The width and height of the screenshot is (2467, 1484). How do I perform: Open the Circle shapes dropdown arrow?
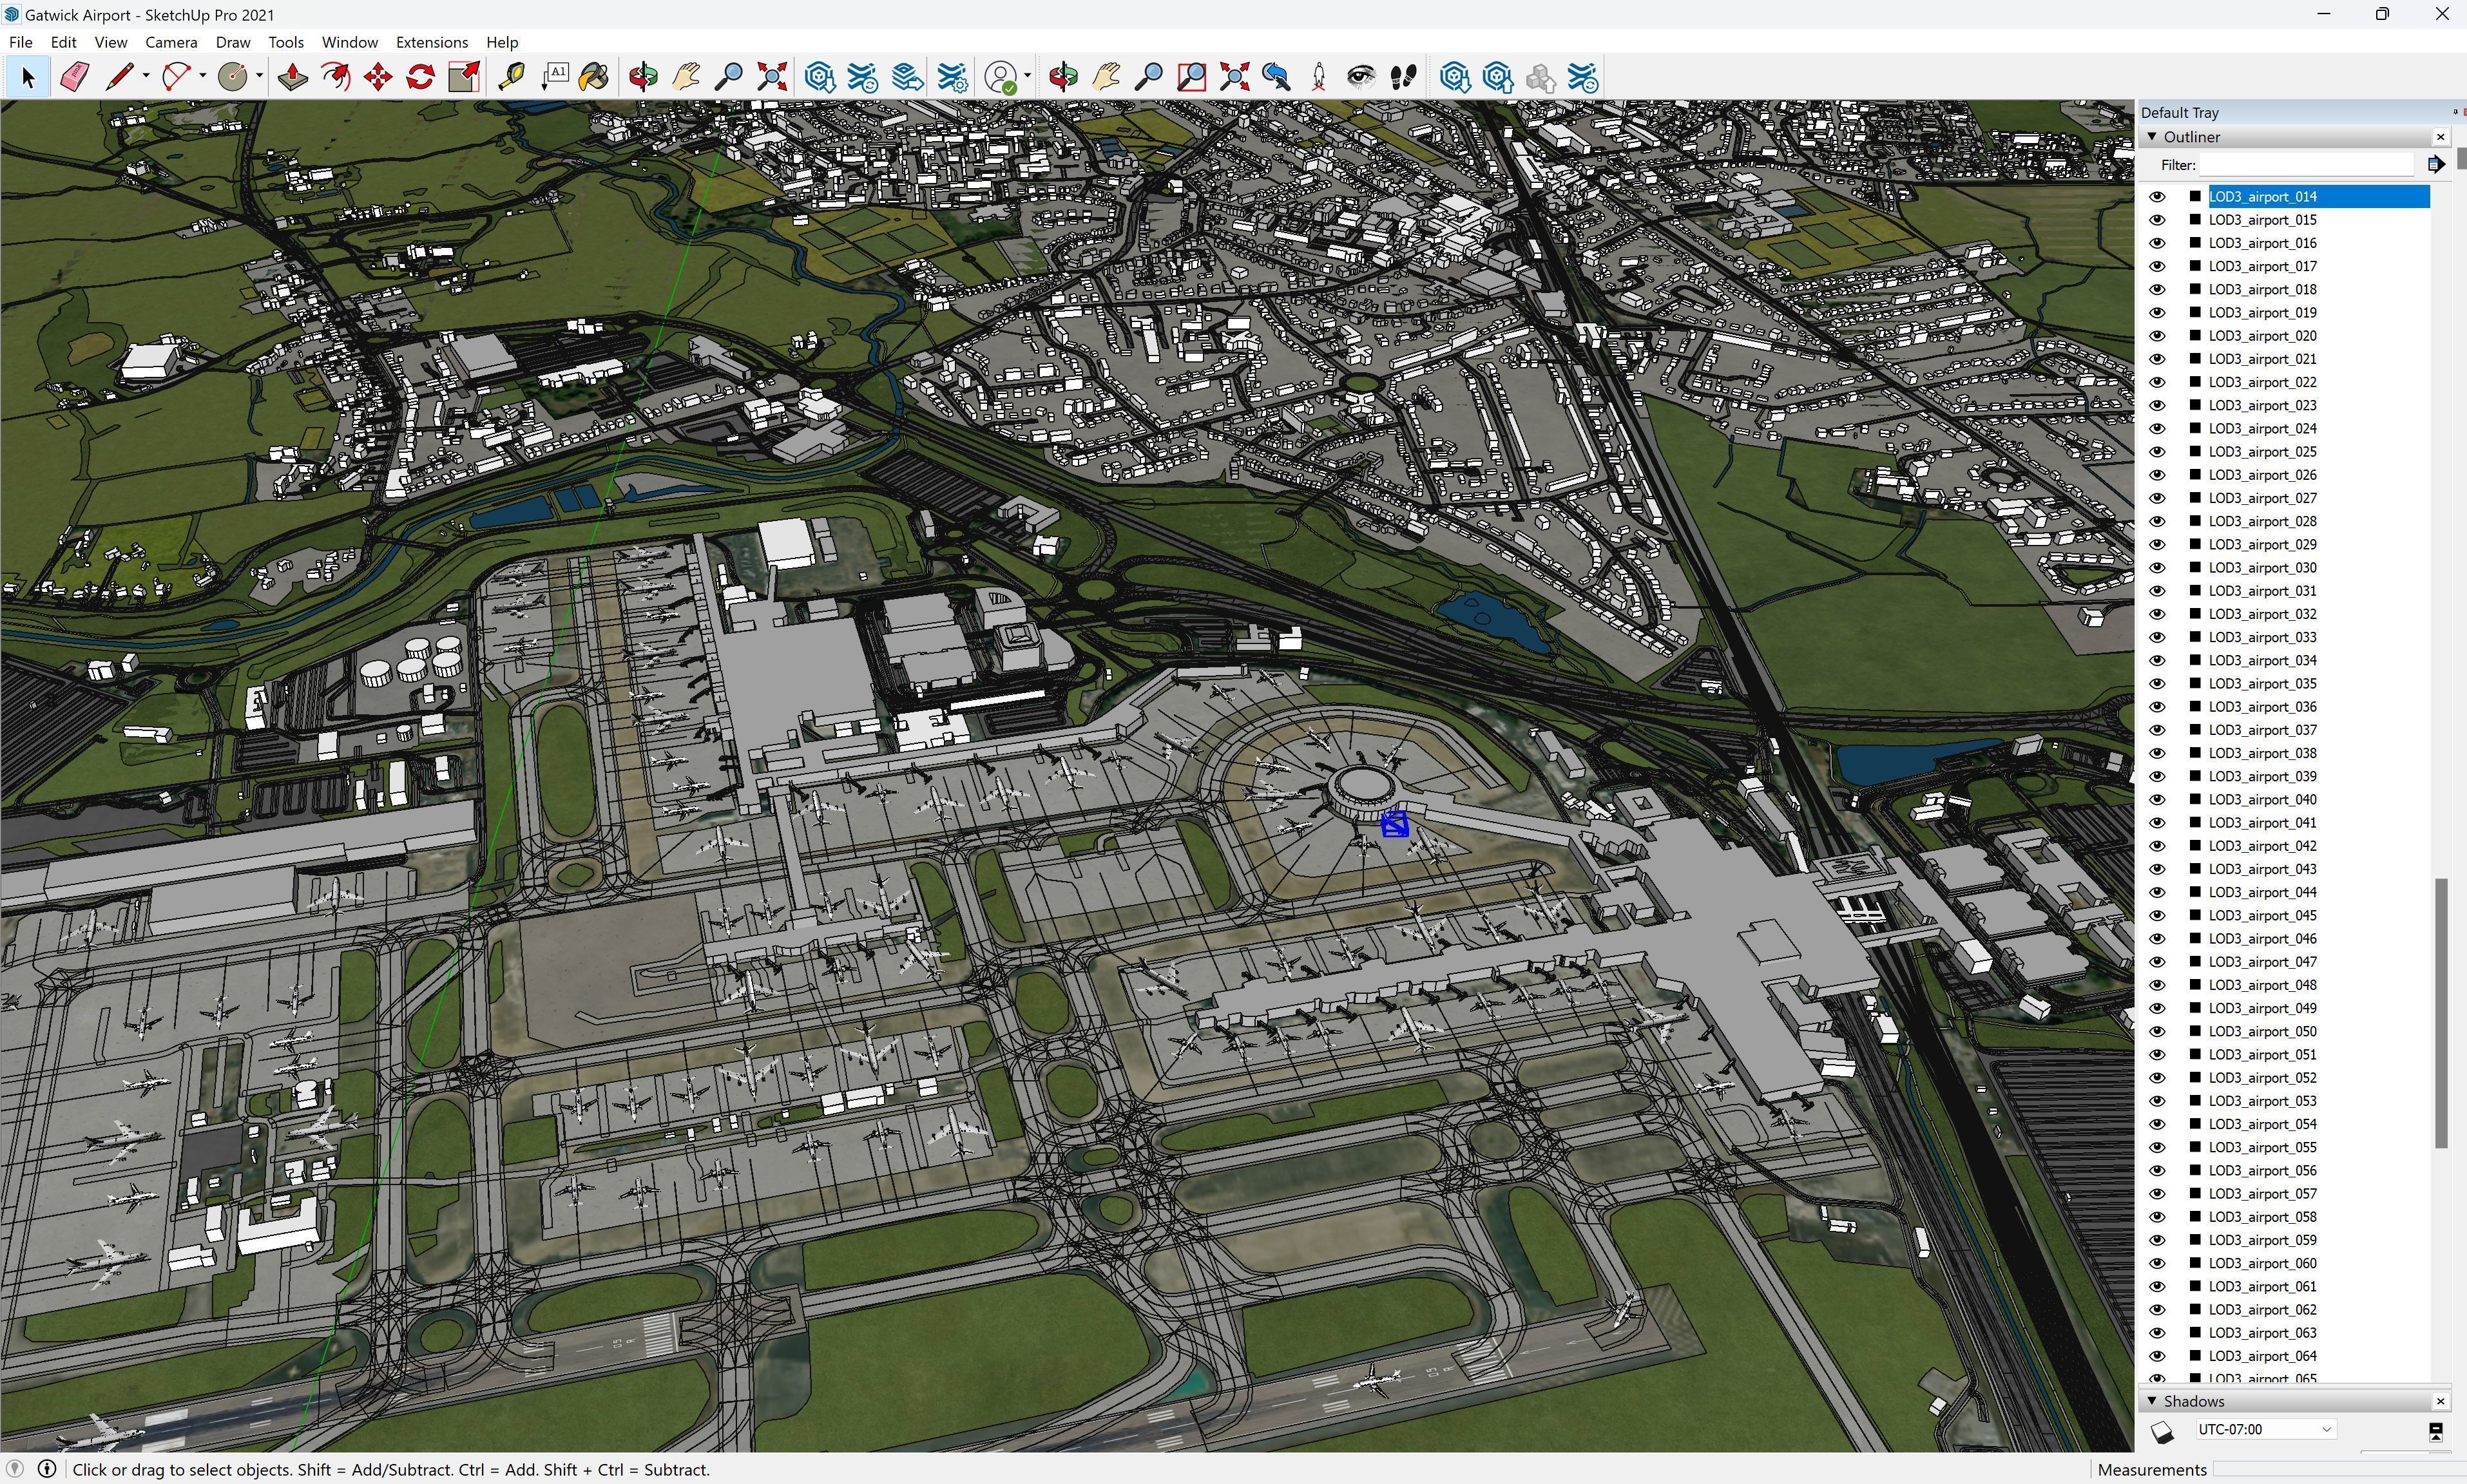pos(260,77)
